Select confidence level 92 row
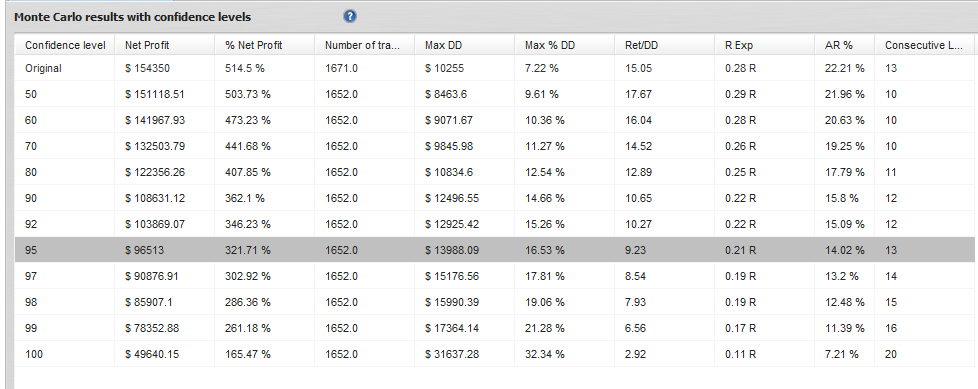 (495, 224)
